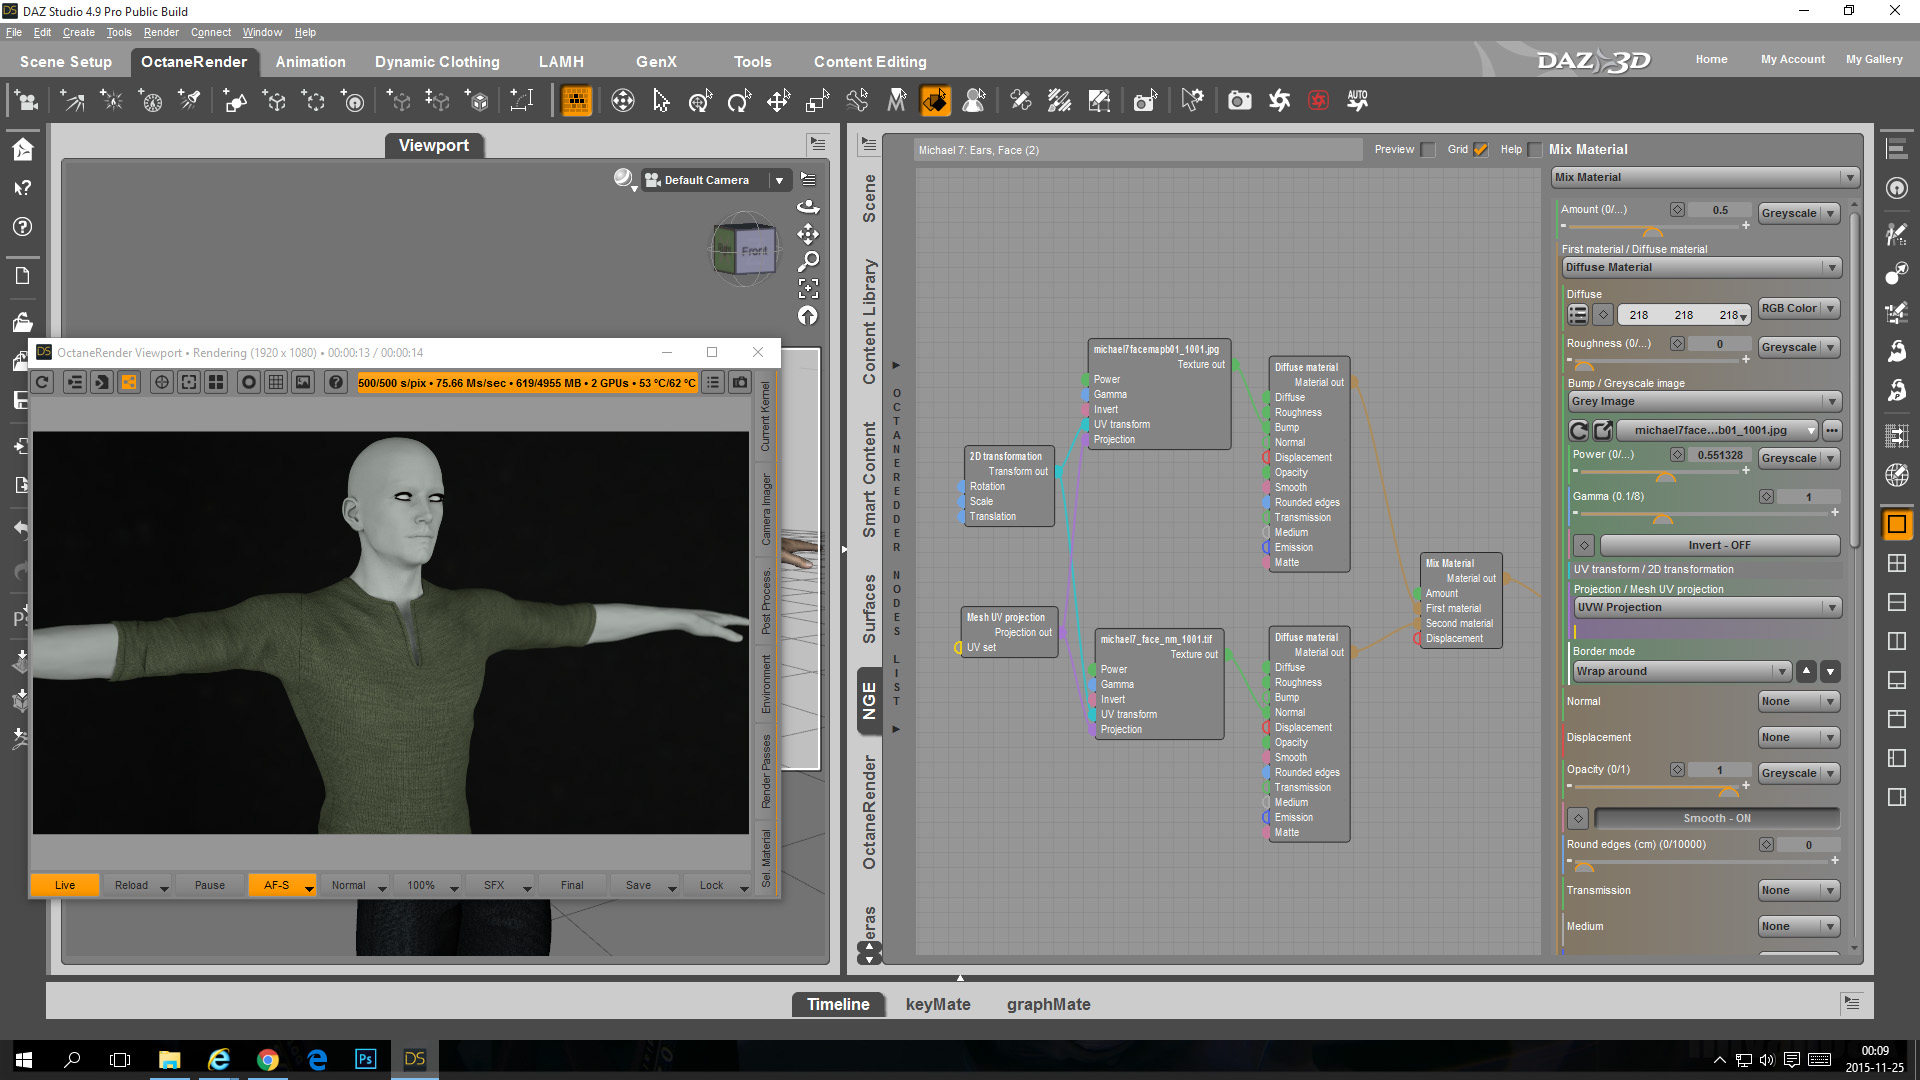Open the Render menu
The height and width of the screenshot is (1080, 1920).
point(160,32)
